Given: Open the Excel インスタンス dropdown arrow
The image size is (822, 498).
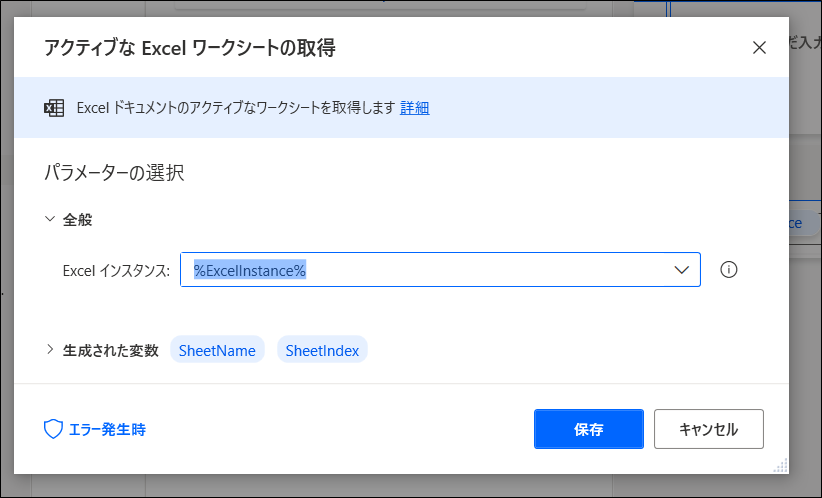Looking at the screenshot, I should 682,270.
